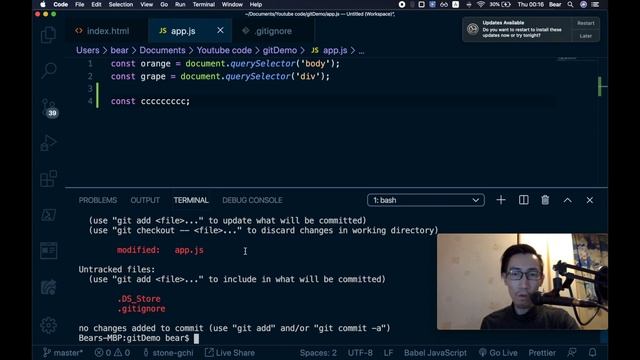The height and width of the screenshot is (360, 640).
Task: Open the Selection menu
Action: point(121,4)
